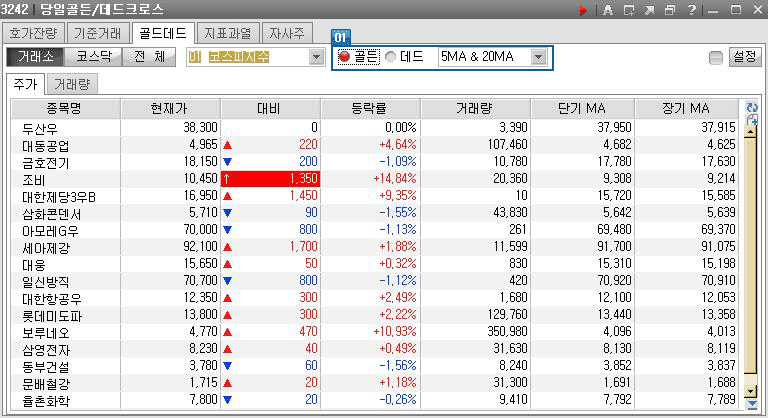
Task: Open help with the question mark icon
Action: pyautogui.click(x=690, y=10)
